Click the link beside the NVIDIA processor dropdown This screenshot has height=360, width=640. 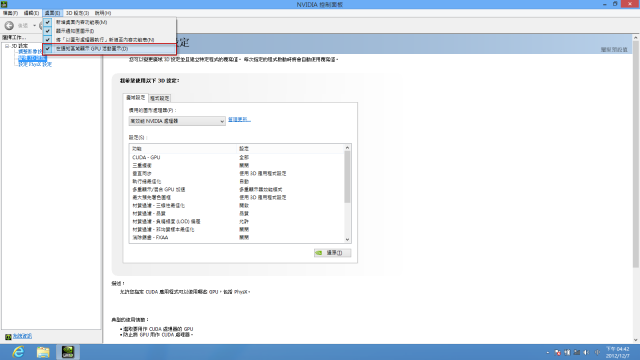pyautogui.click(x=239, y=120)
